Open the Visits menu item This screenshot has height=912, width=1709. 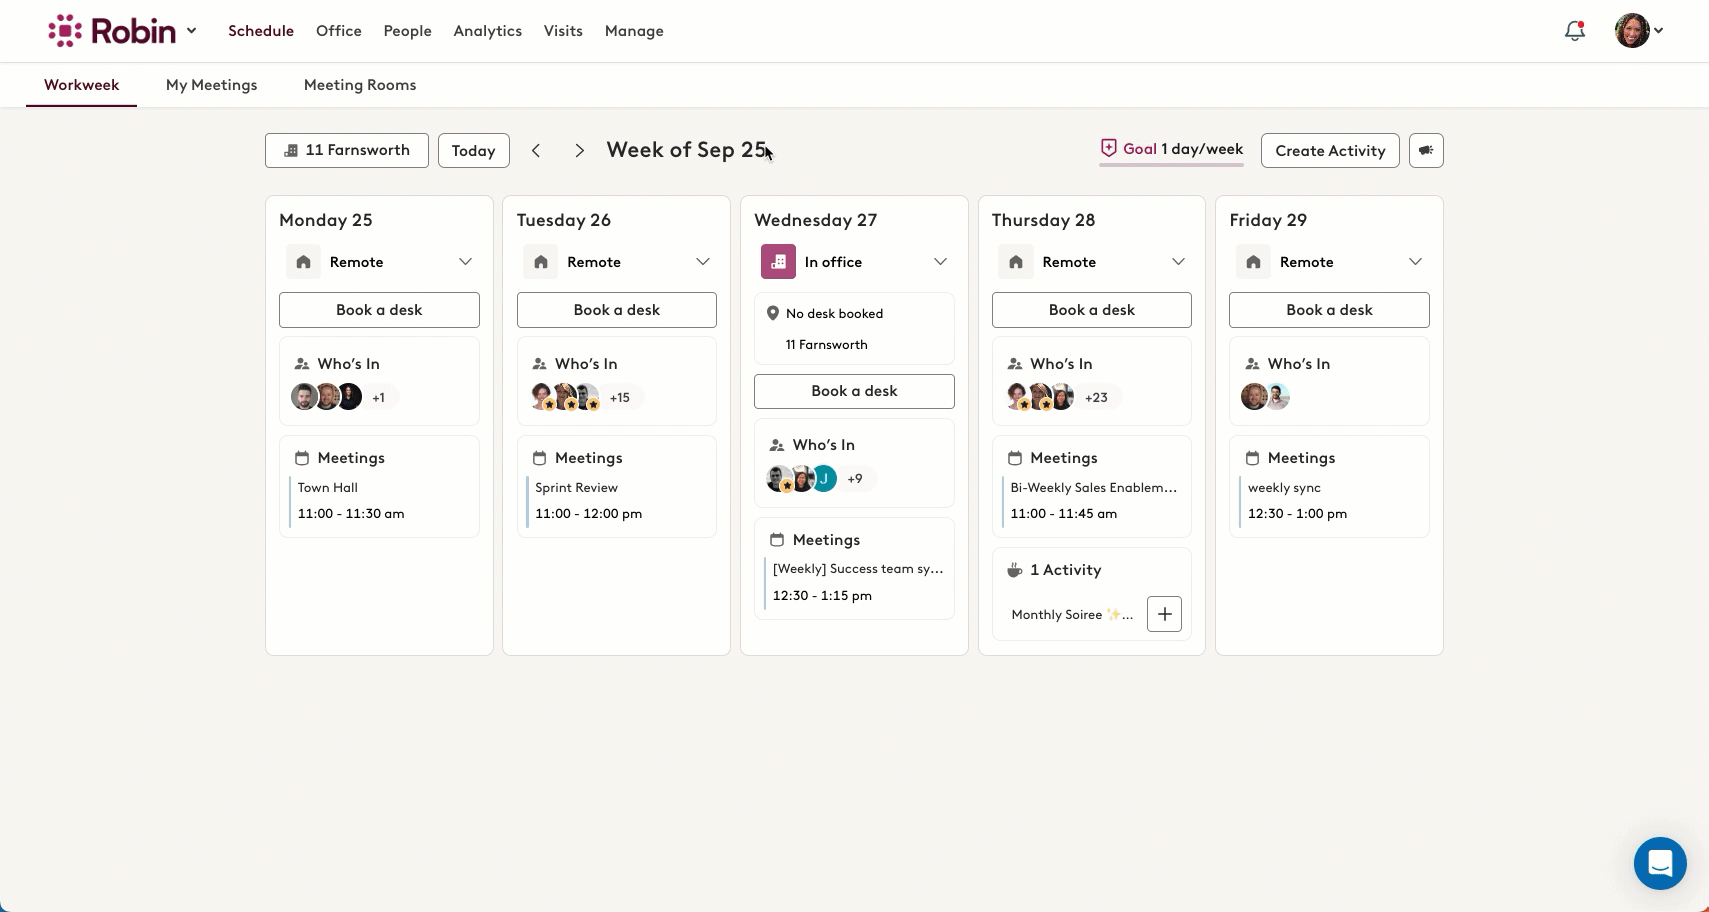click(563, 31)
